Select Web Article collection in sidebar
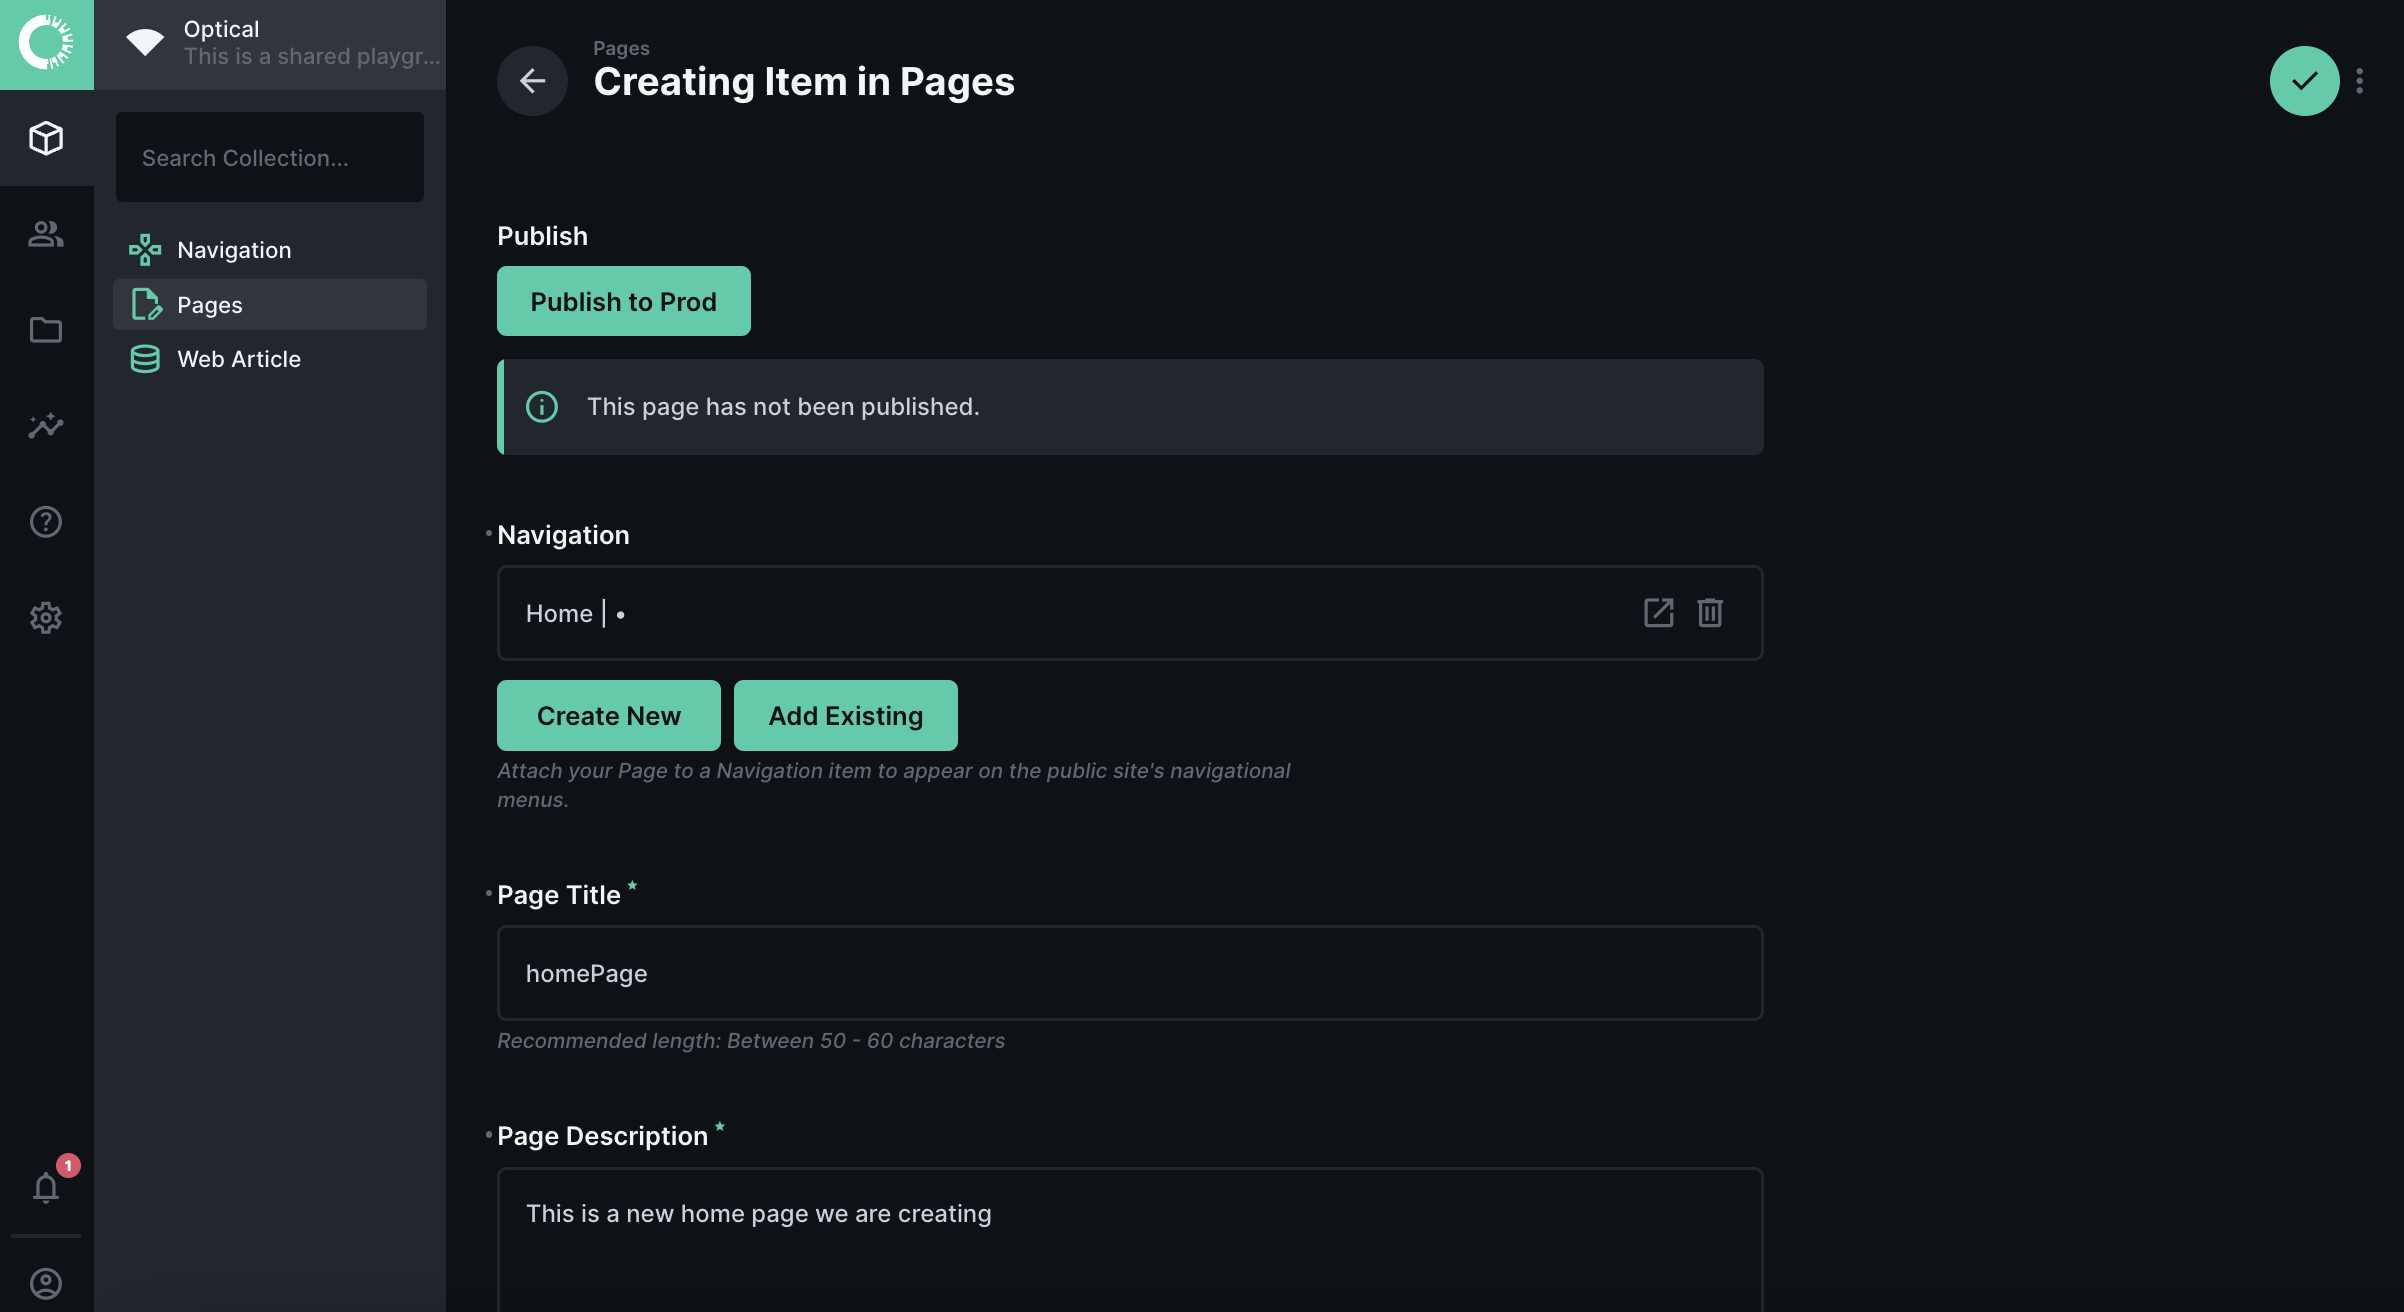The width and height of the screenshot is (2404, 1312). coord(238,359)
